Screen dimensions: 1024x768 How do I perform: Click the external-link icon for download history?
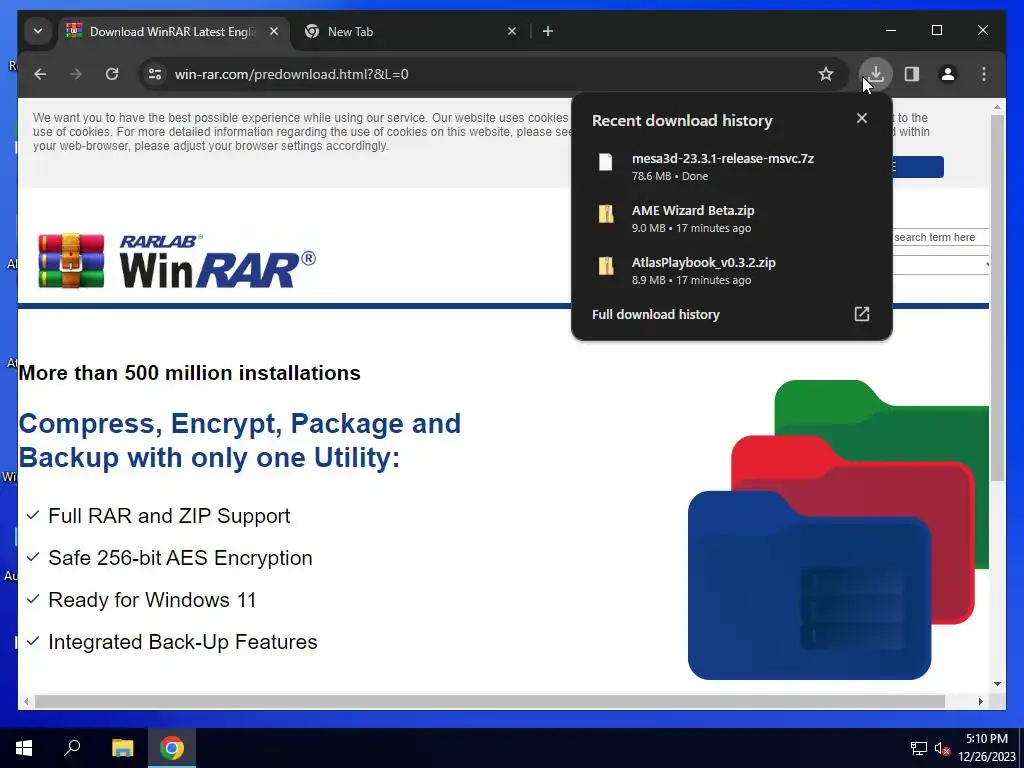(x=862, y=314)
